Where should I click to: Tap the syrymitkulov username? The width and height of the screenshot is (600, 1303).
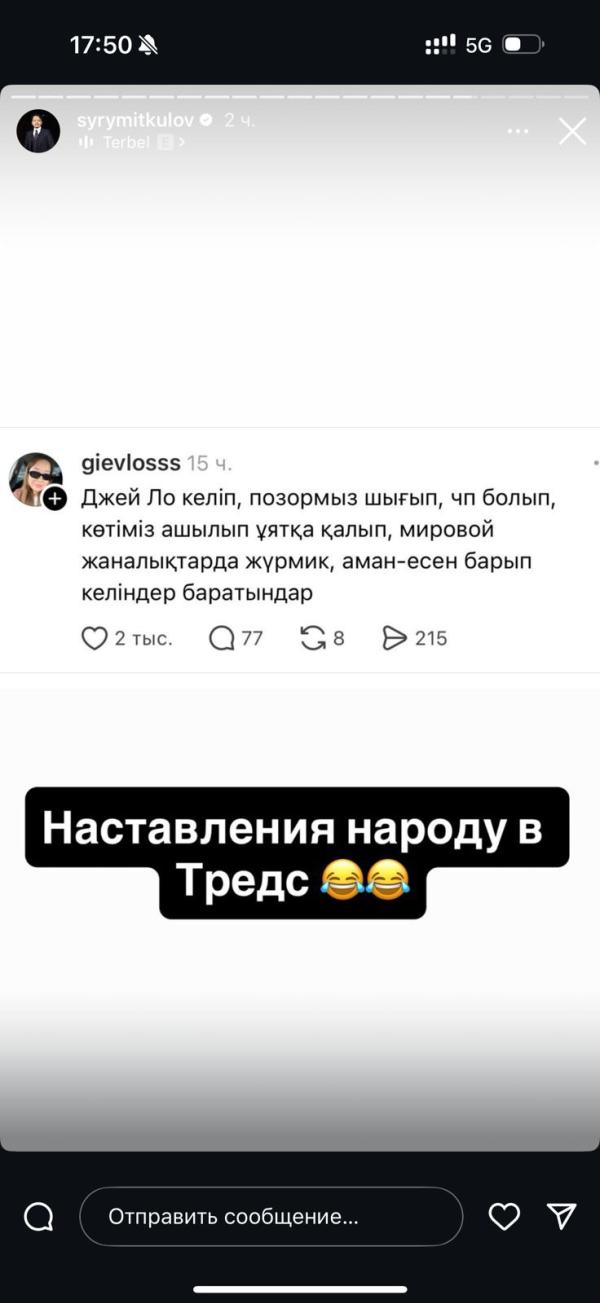(x=136, y=120)
